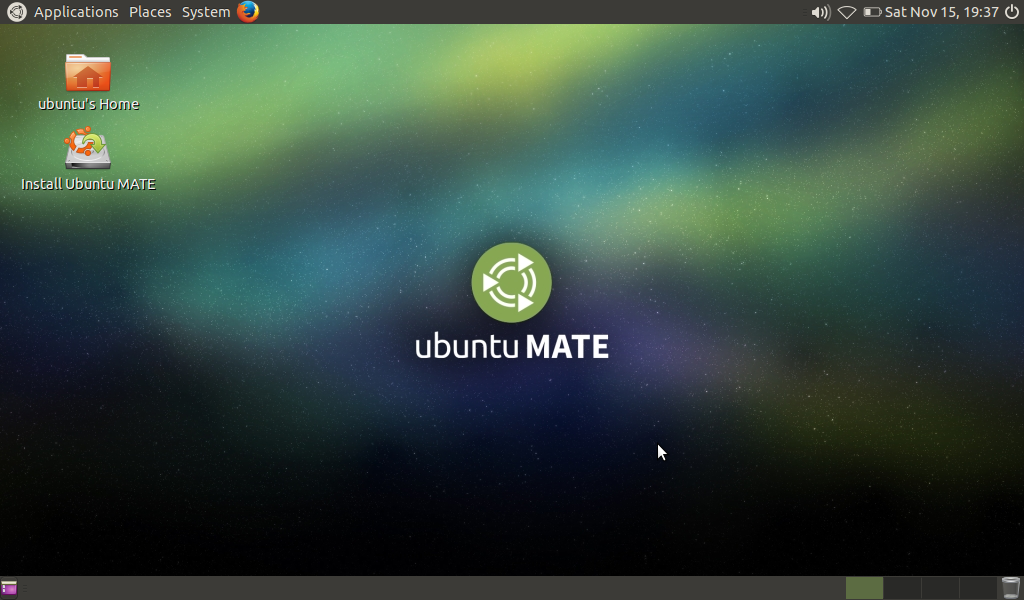Click the show desktop button
Image resolution: width=1024 pixels, height=600 pixels.
(x=9, y=588)
